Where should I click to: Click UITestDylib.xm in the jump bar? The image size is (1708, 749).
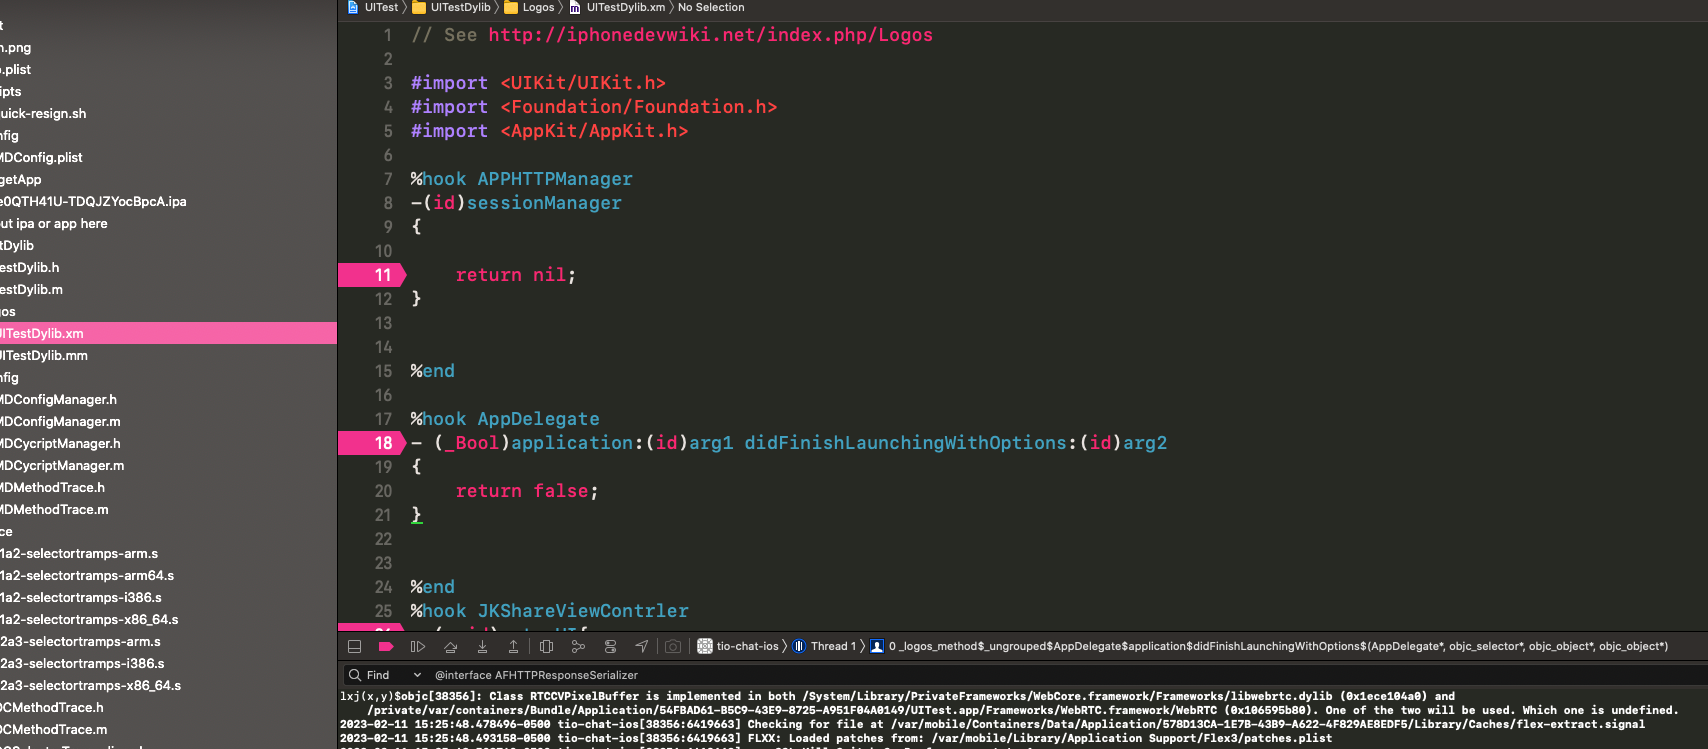click(617, 7)
